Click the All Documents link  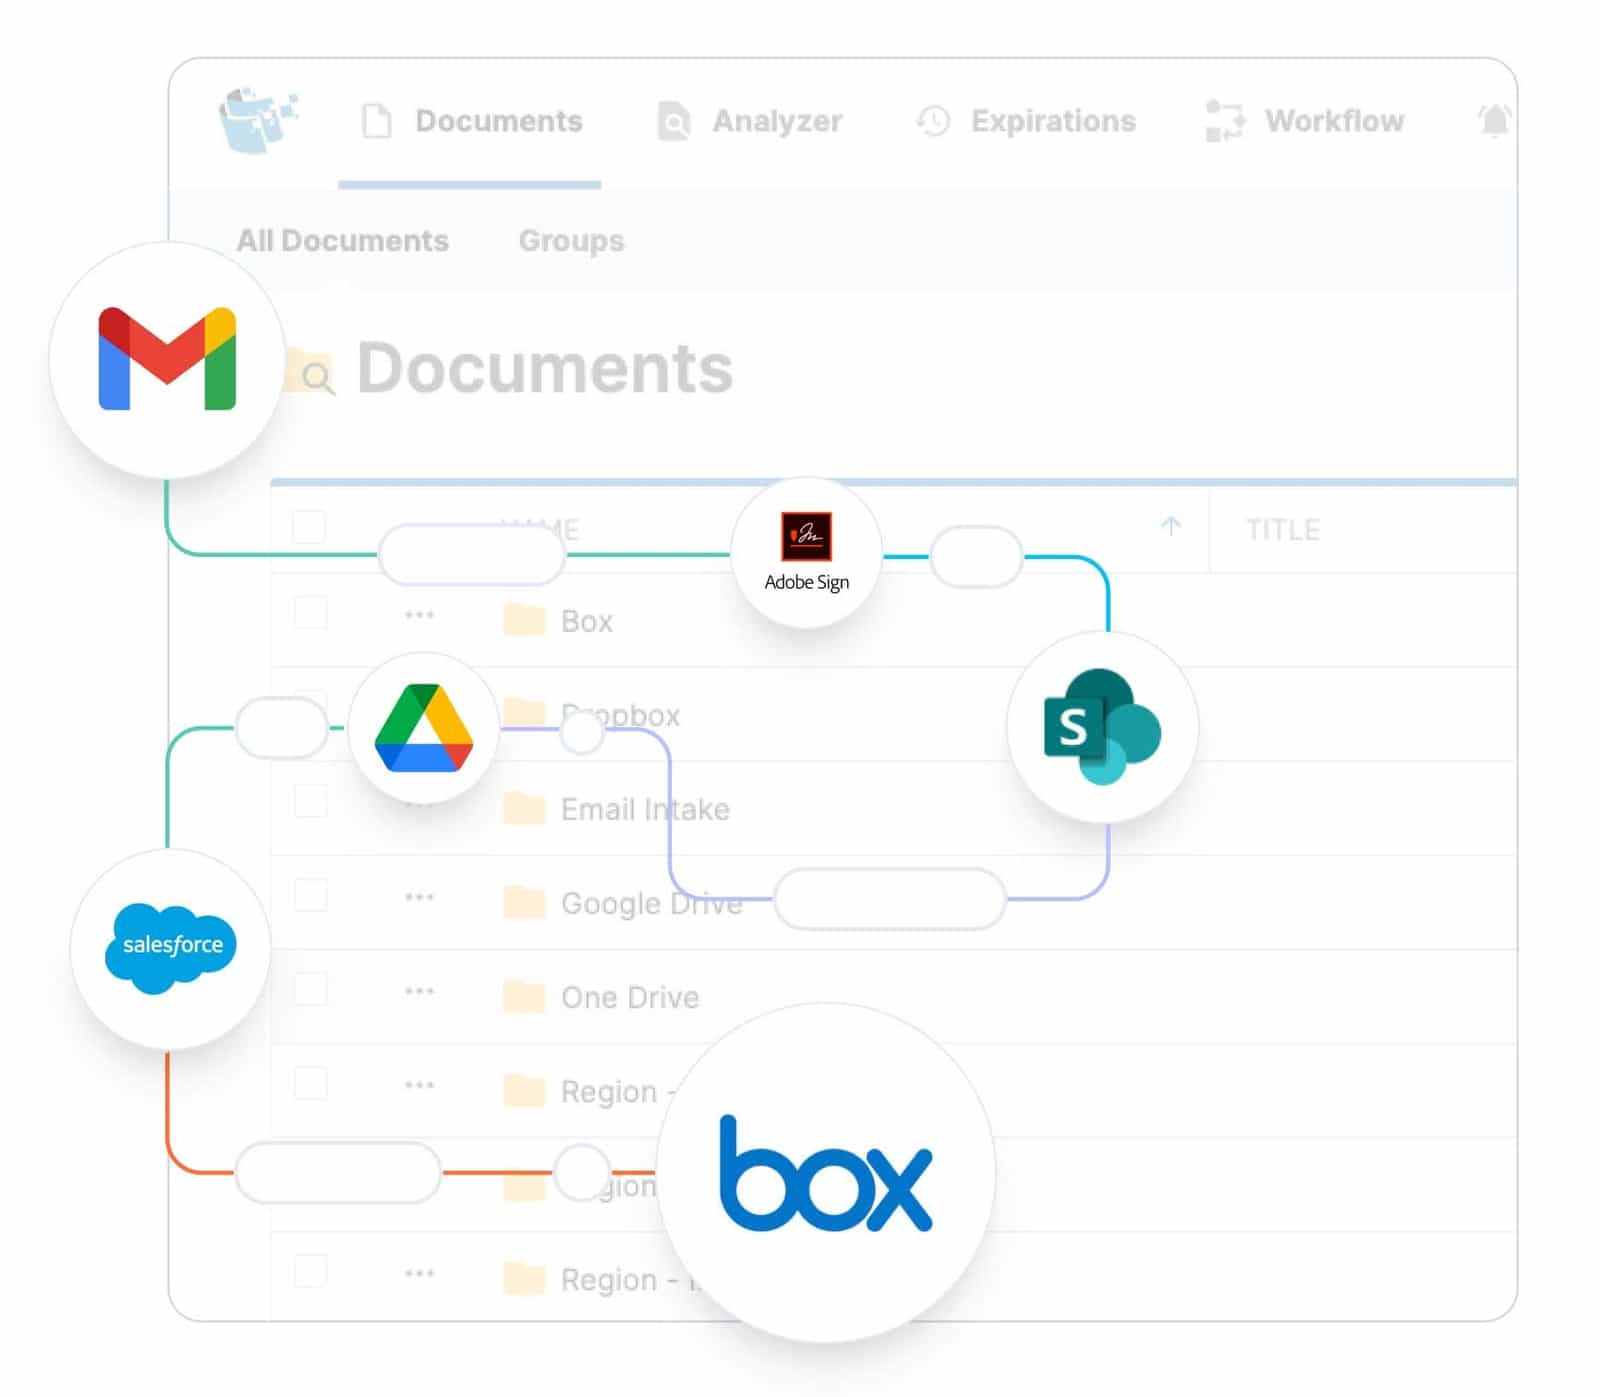click(343, 240)
